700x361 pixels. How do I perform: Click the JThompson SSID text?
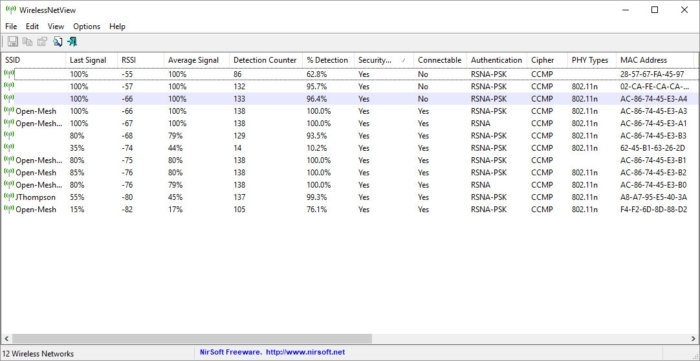[36, 197]
